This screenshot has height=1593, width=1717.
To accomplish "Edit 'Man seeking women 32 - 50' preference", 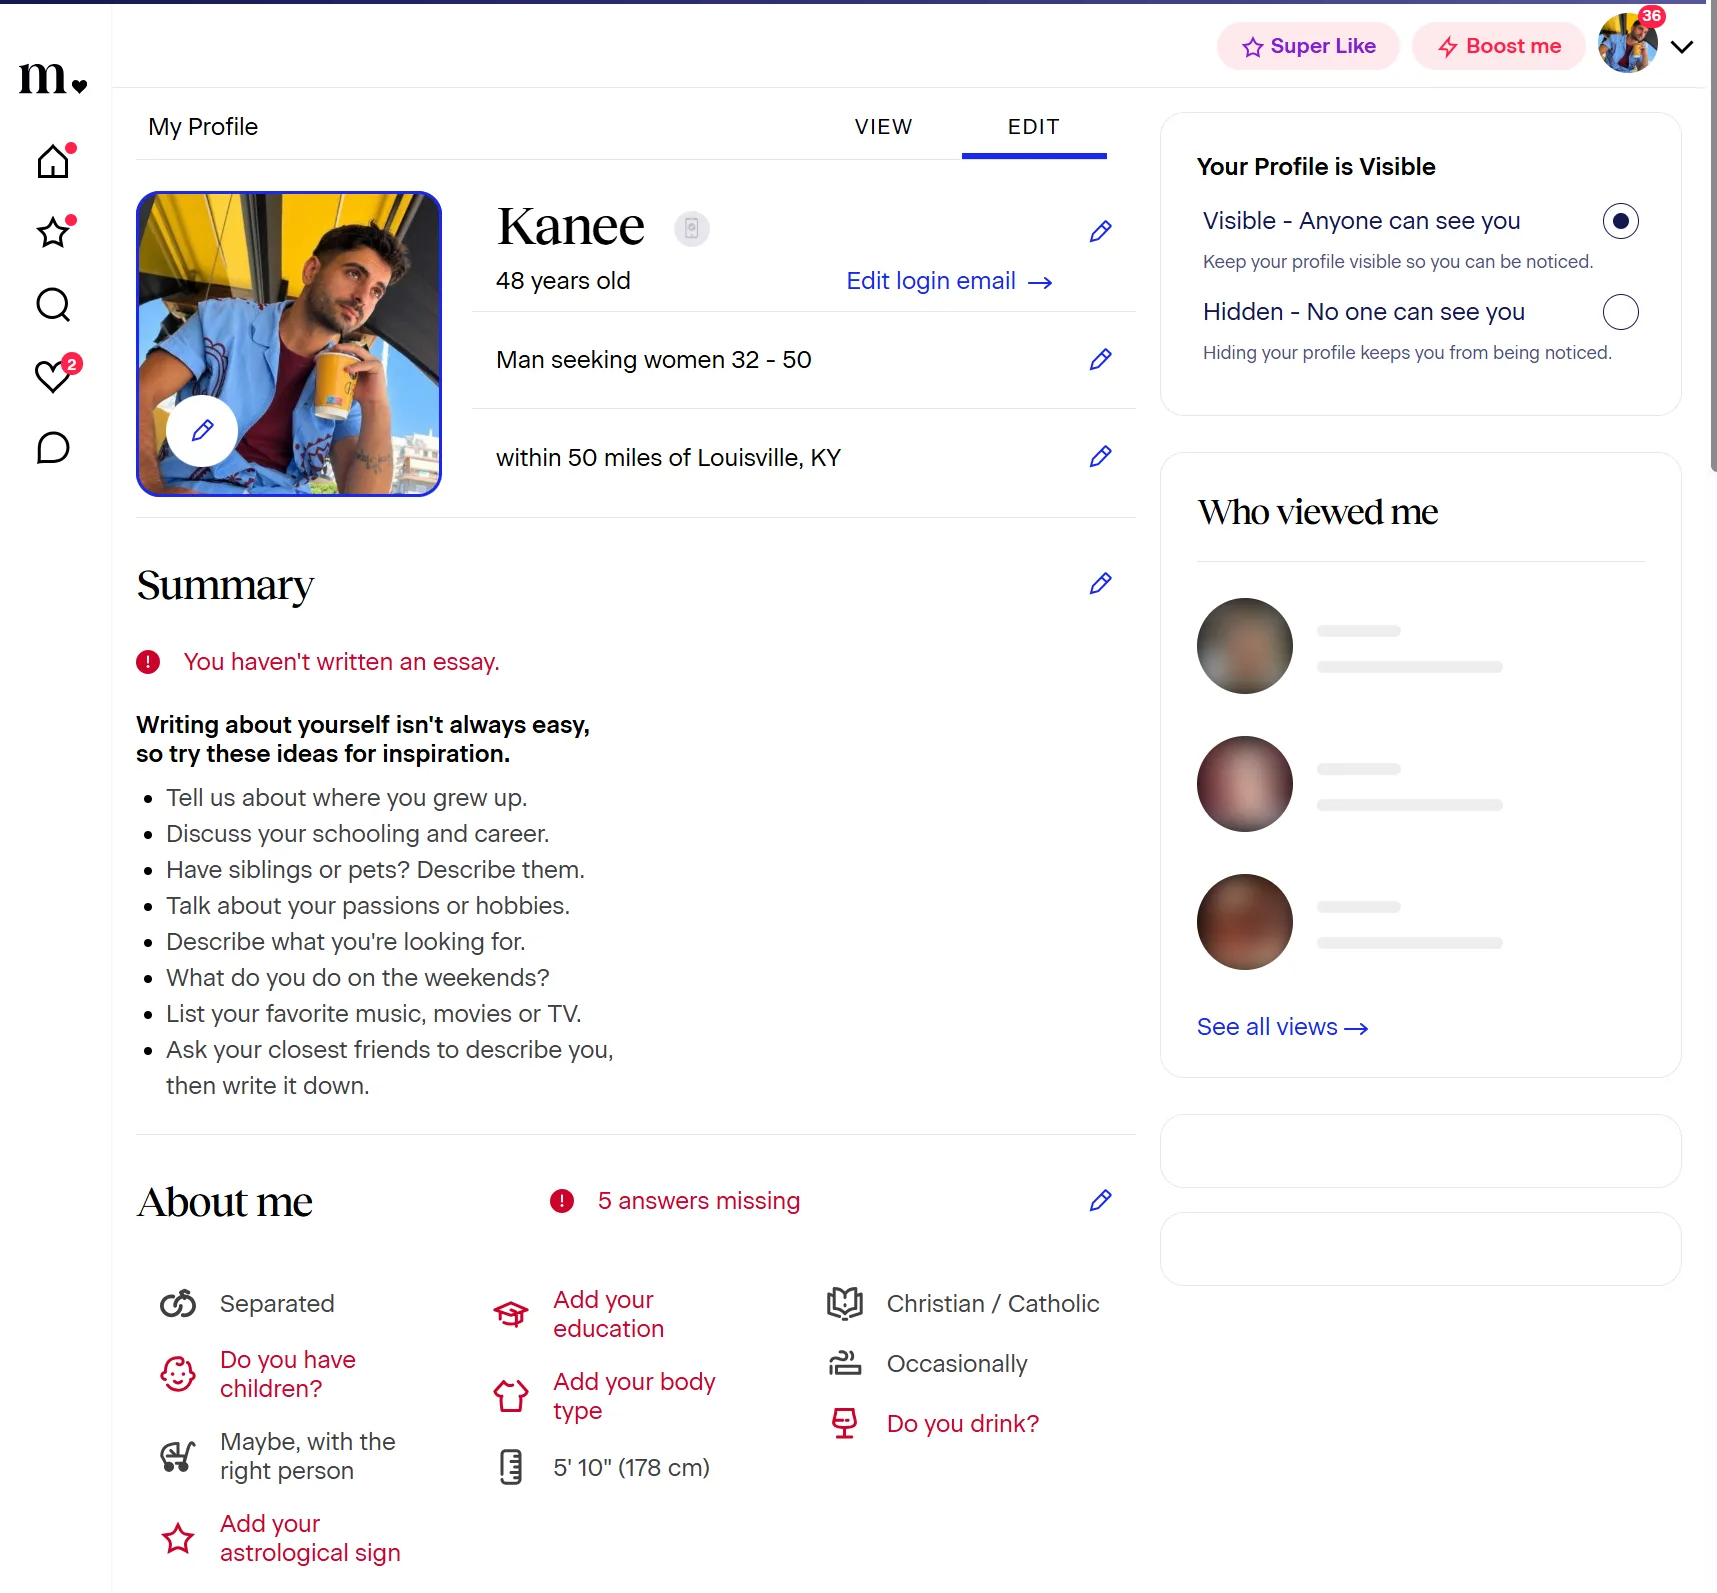I will click(x=1100, y=359).
